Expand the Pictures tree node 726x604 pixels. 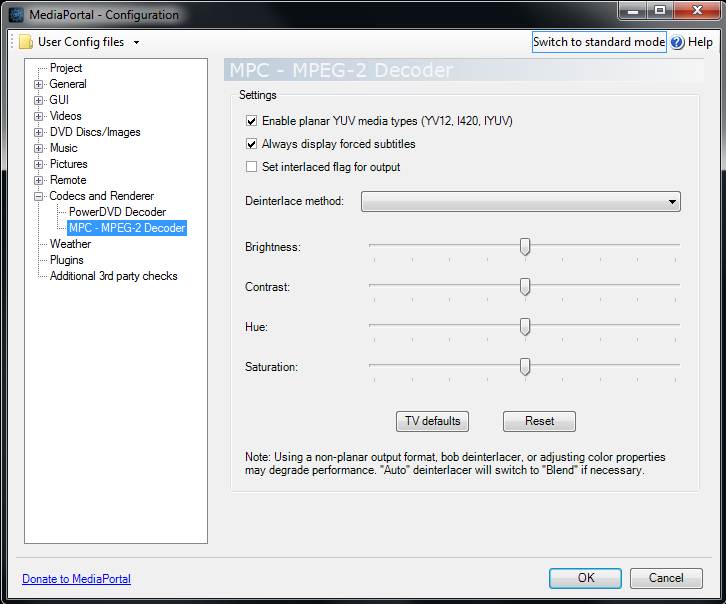click(x=38, y=164)
